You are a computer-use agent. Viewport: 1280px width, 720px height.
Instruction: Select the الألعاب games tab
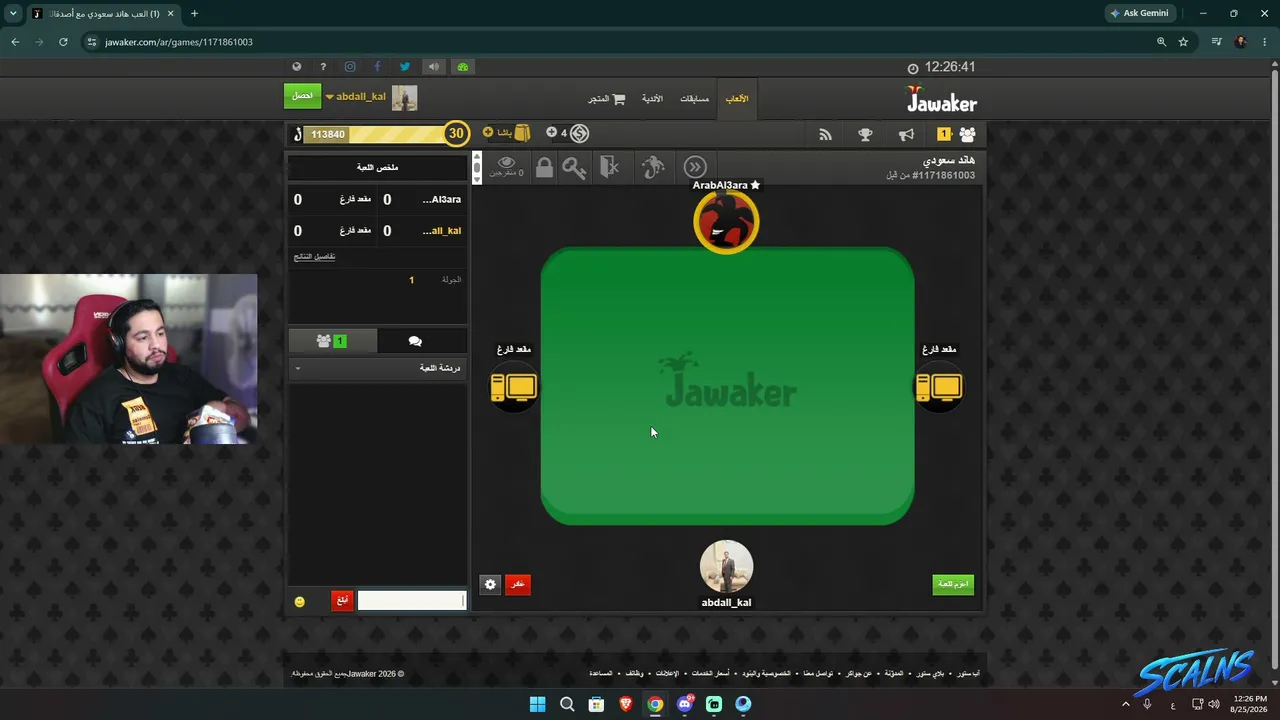point(737,99)
